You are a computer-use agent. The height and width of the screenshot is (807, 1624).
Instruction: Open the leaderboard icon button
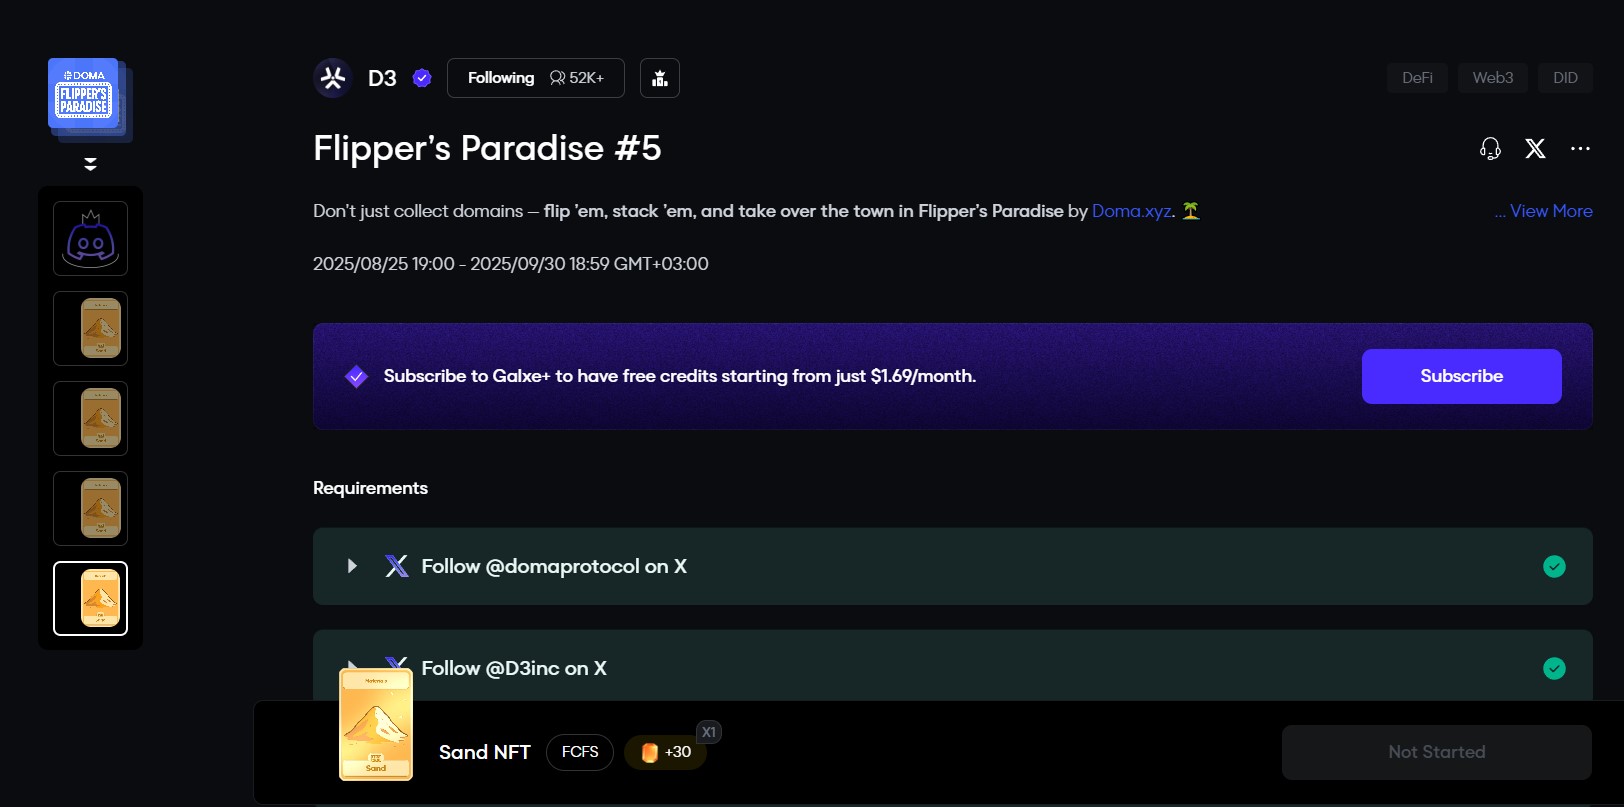tap(660, 78)
